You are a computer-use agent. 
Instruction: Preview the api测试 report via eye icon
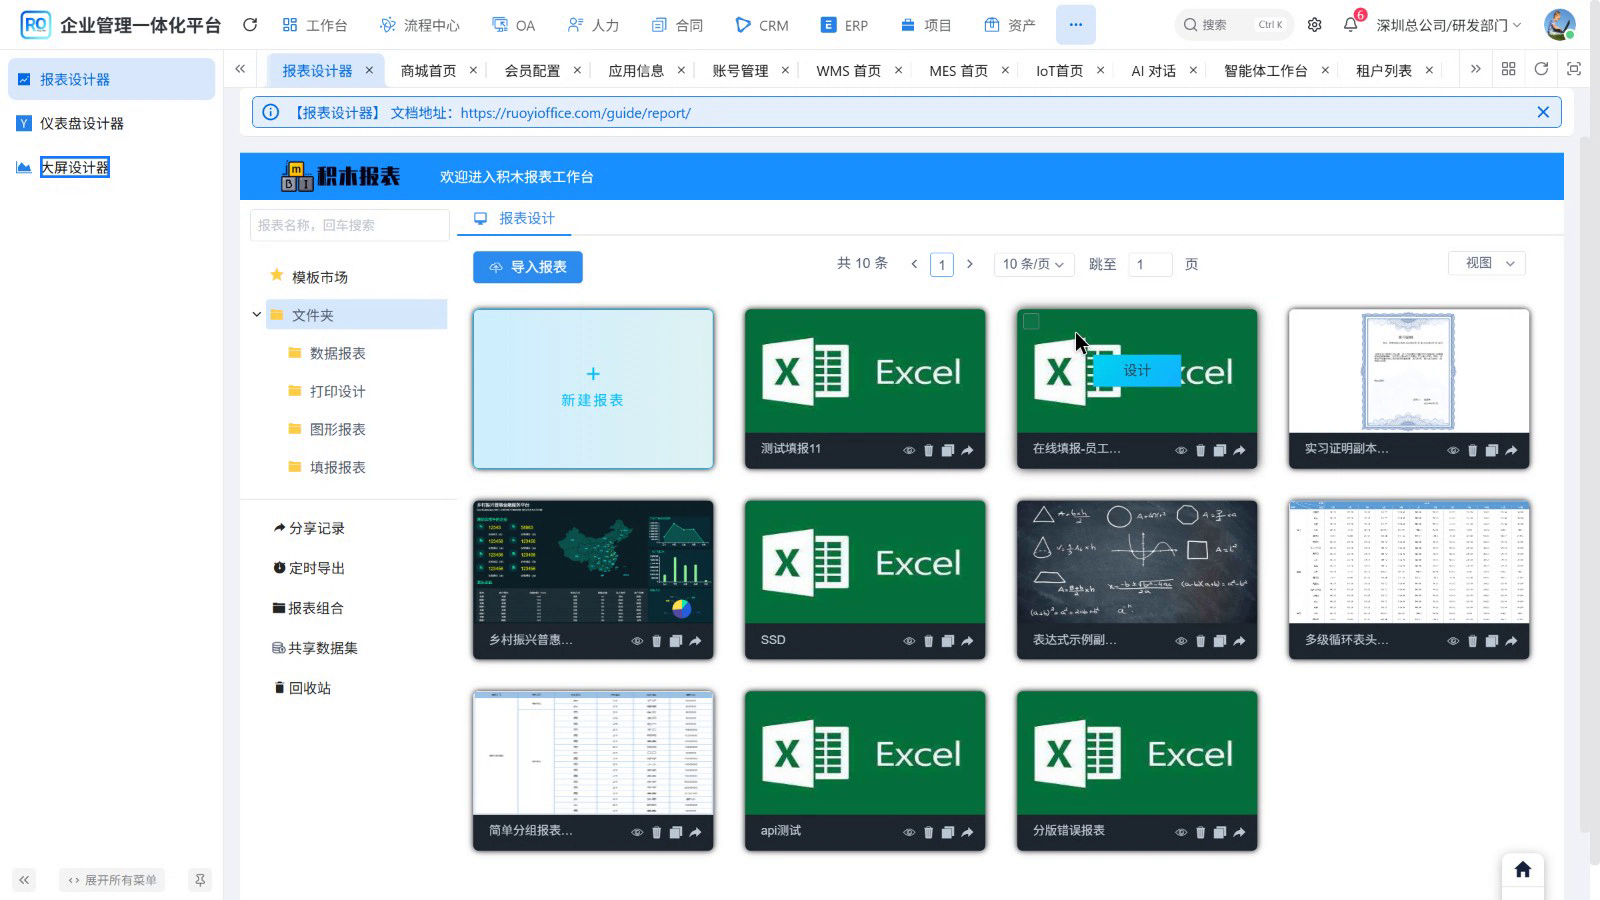[909, 832]
